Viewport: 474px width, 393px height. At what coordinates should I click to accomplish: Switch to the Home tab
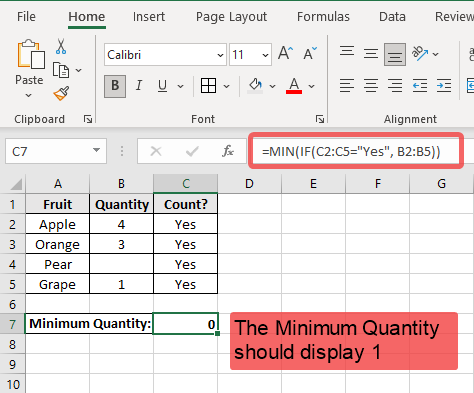[87, 17]
